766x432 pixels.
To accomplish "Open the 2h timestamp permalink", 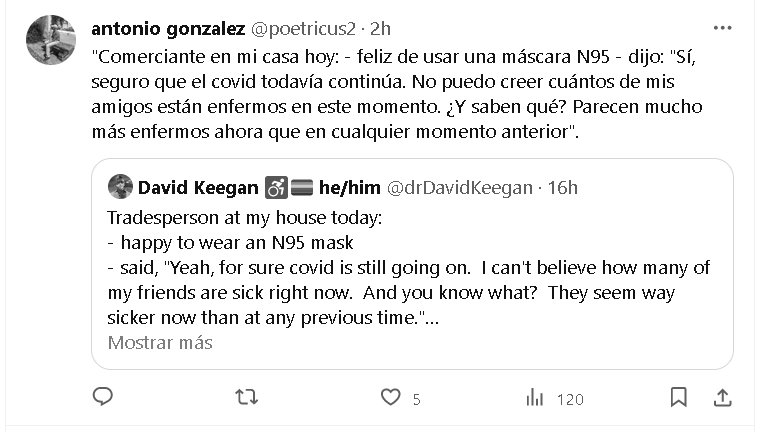I will coord(382,27).
